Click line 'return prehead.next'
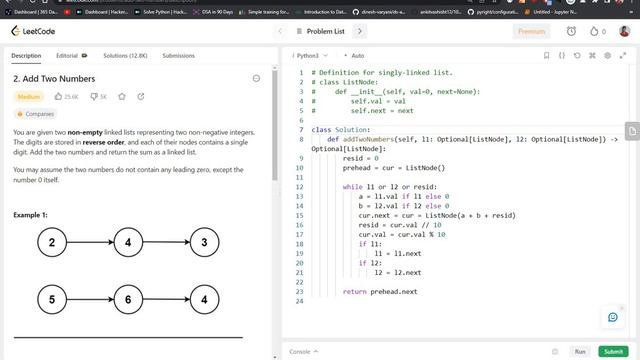The height and width of the screenshot is (360, 640). [x=380, y=291]
